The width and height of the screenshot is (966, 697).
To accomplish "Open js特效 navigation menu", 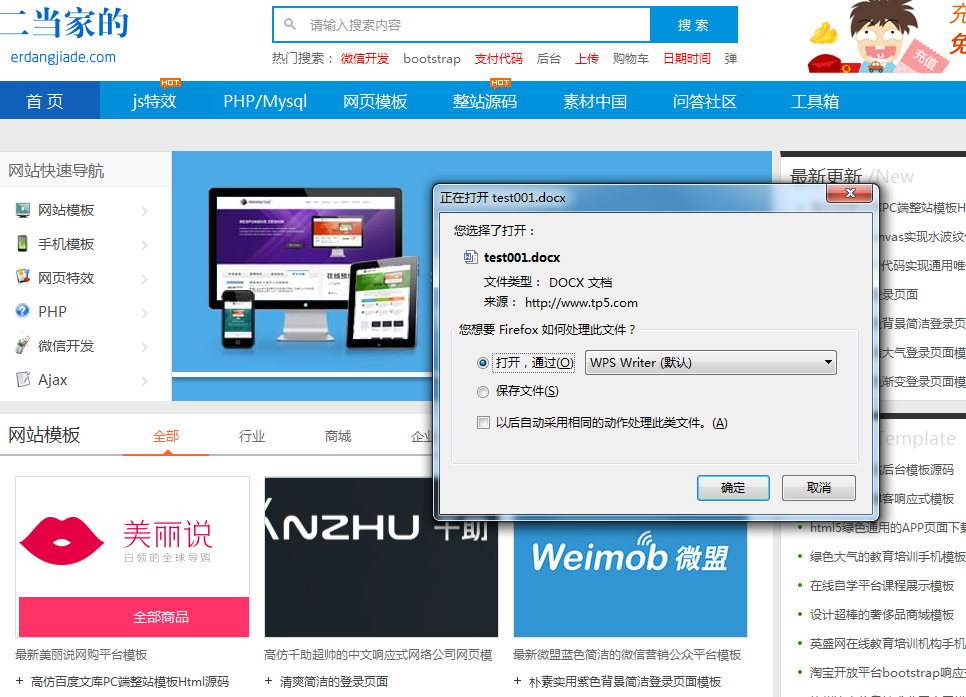I will tap(154, 100).
